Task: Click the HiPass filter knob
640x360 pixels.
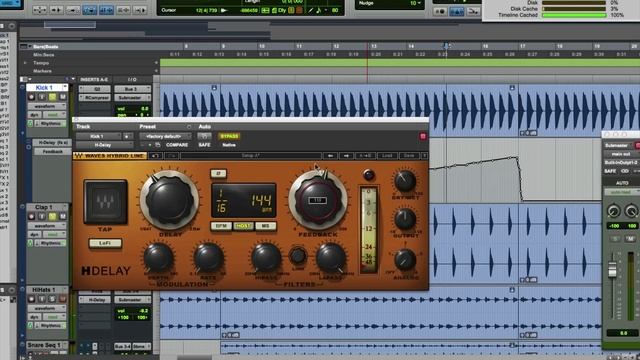Action: pyautogui.click(x=266, y=258)
